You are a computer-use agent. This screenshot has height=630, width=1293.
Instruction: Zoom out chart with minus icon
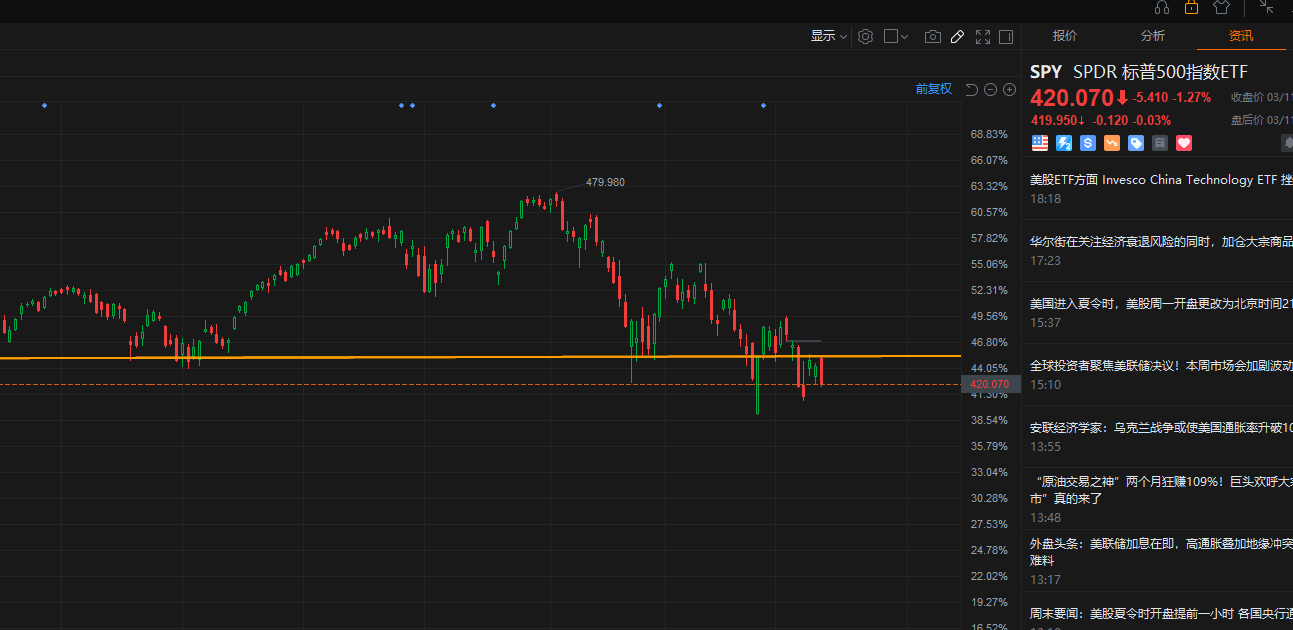(990, 90)
